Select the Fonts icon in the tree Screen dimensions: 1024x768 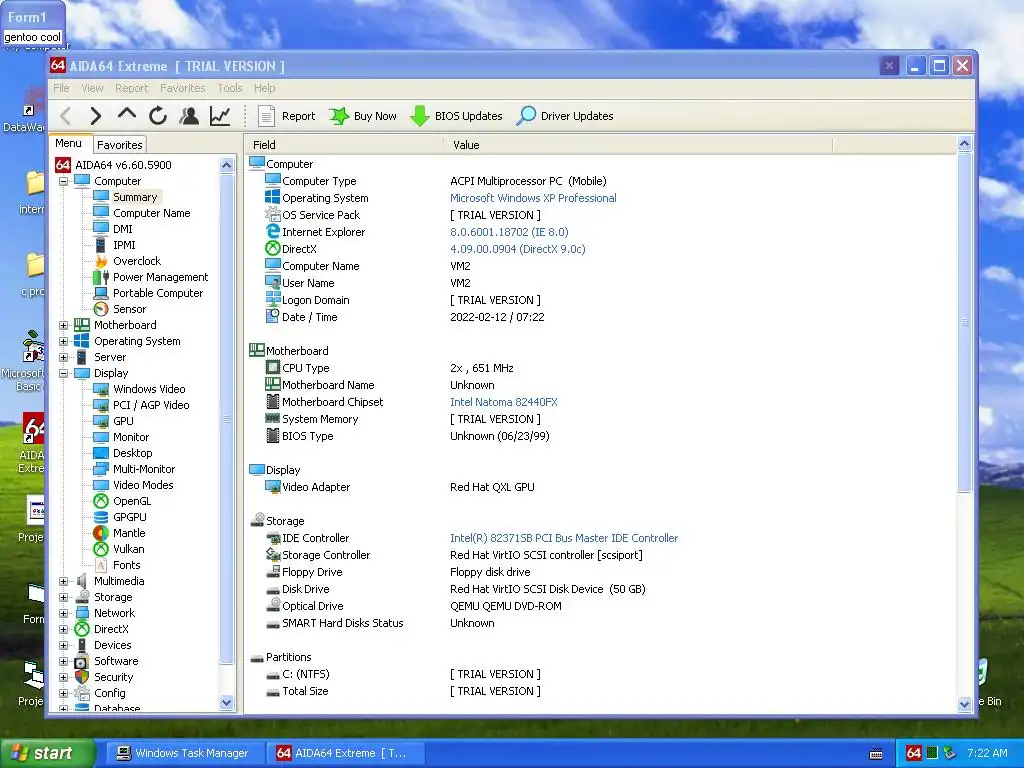tap(101, 565)
